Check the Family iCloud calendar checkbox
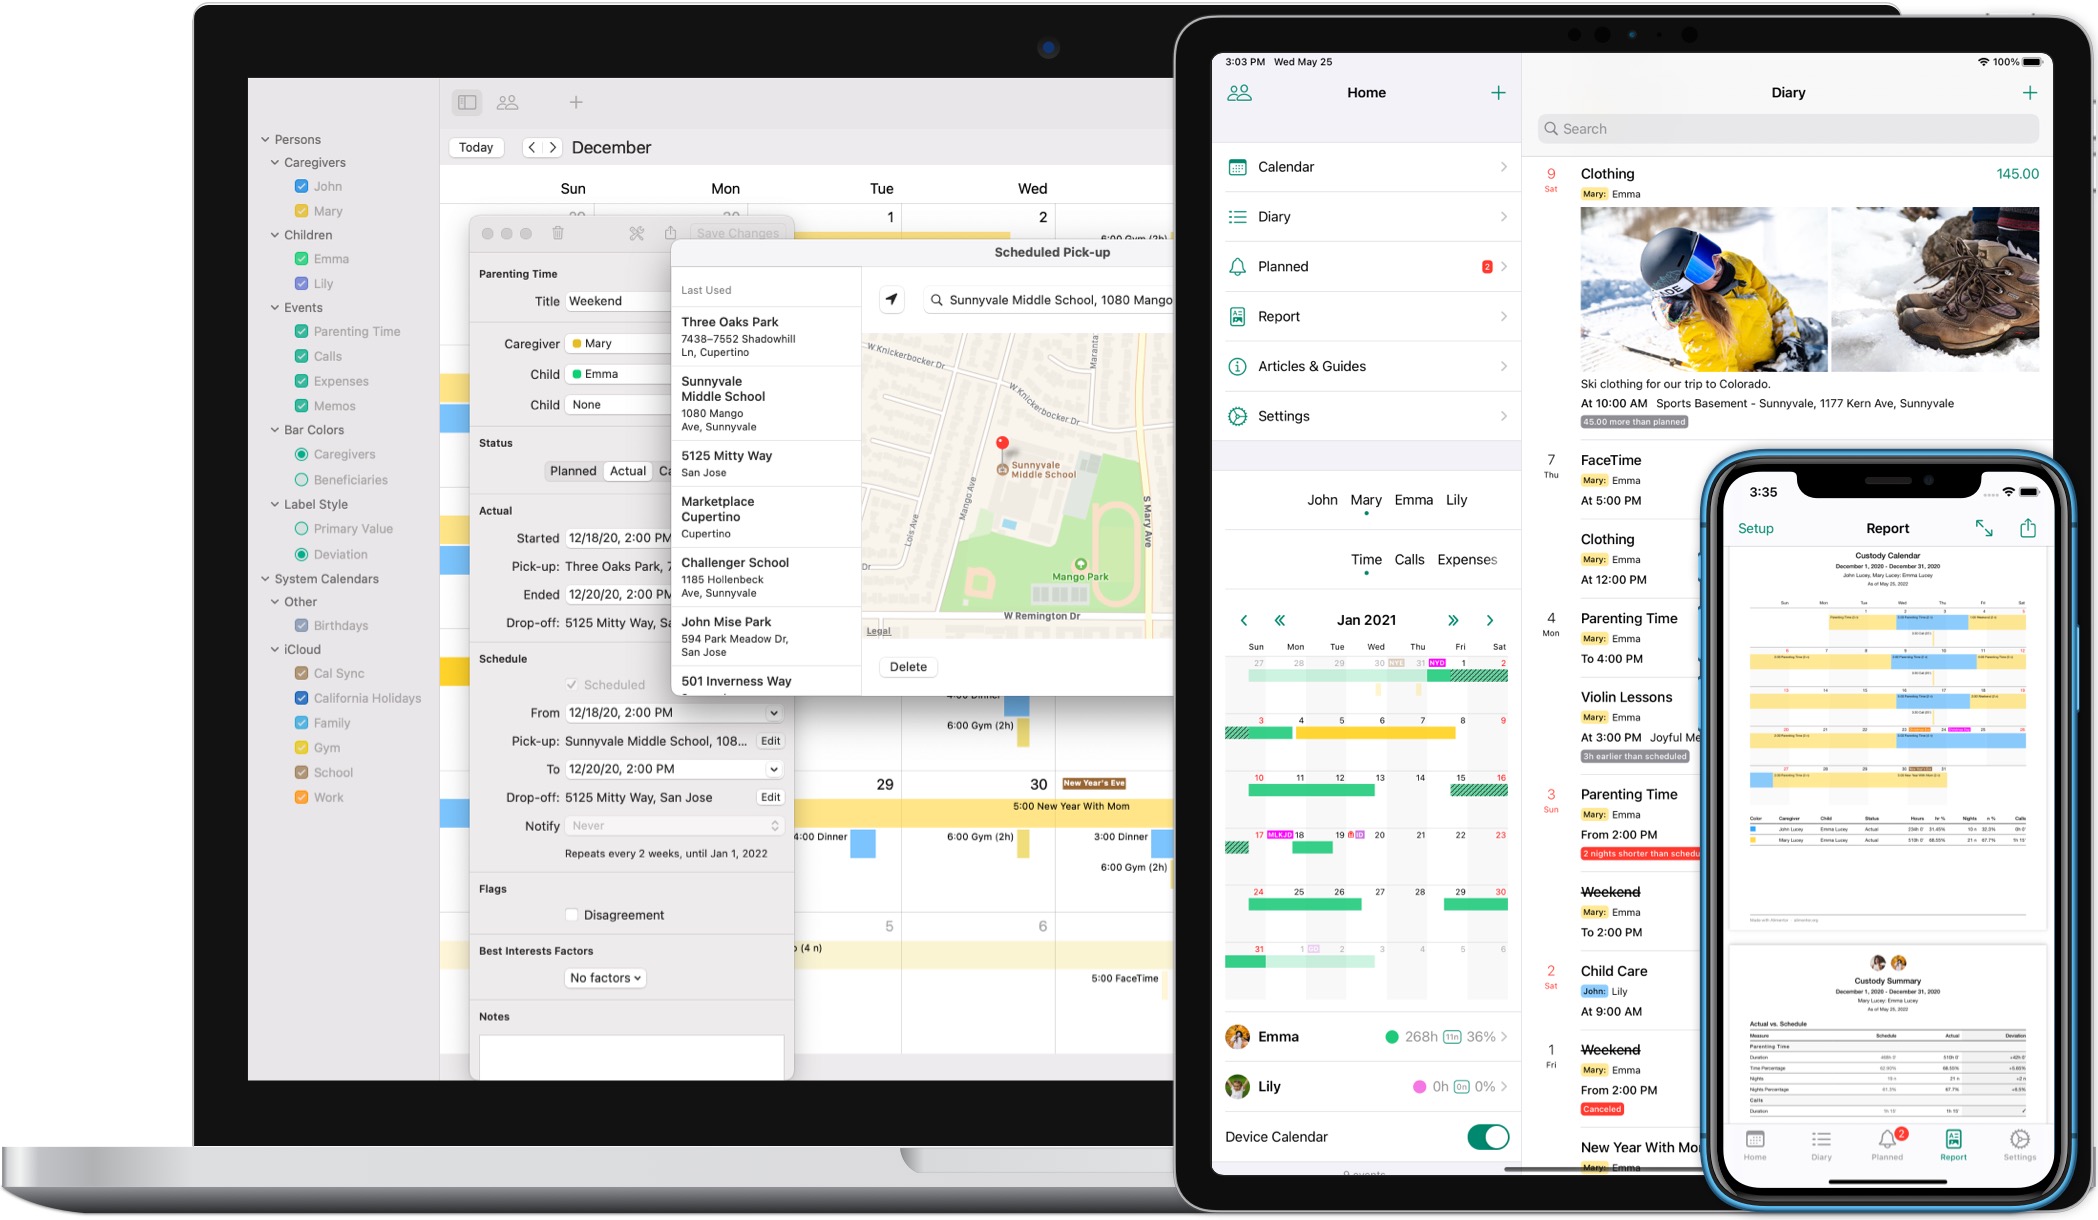Image resolution: width=2098 pixels, height=1220 pixels. pos(301,723)
